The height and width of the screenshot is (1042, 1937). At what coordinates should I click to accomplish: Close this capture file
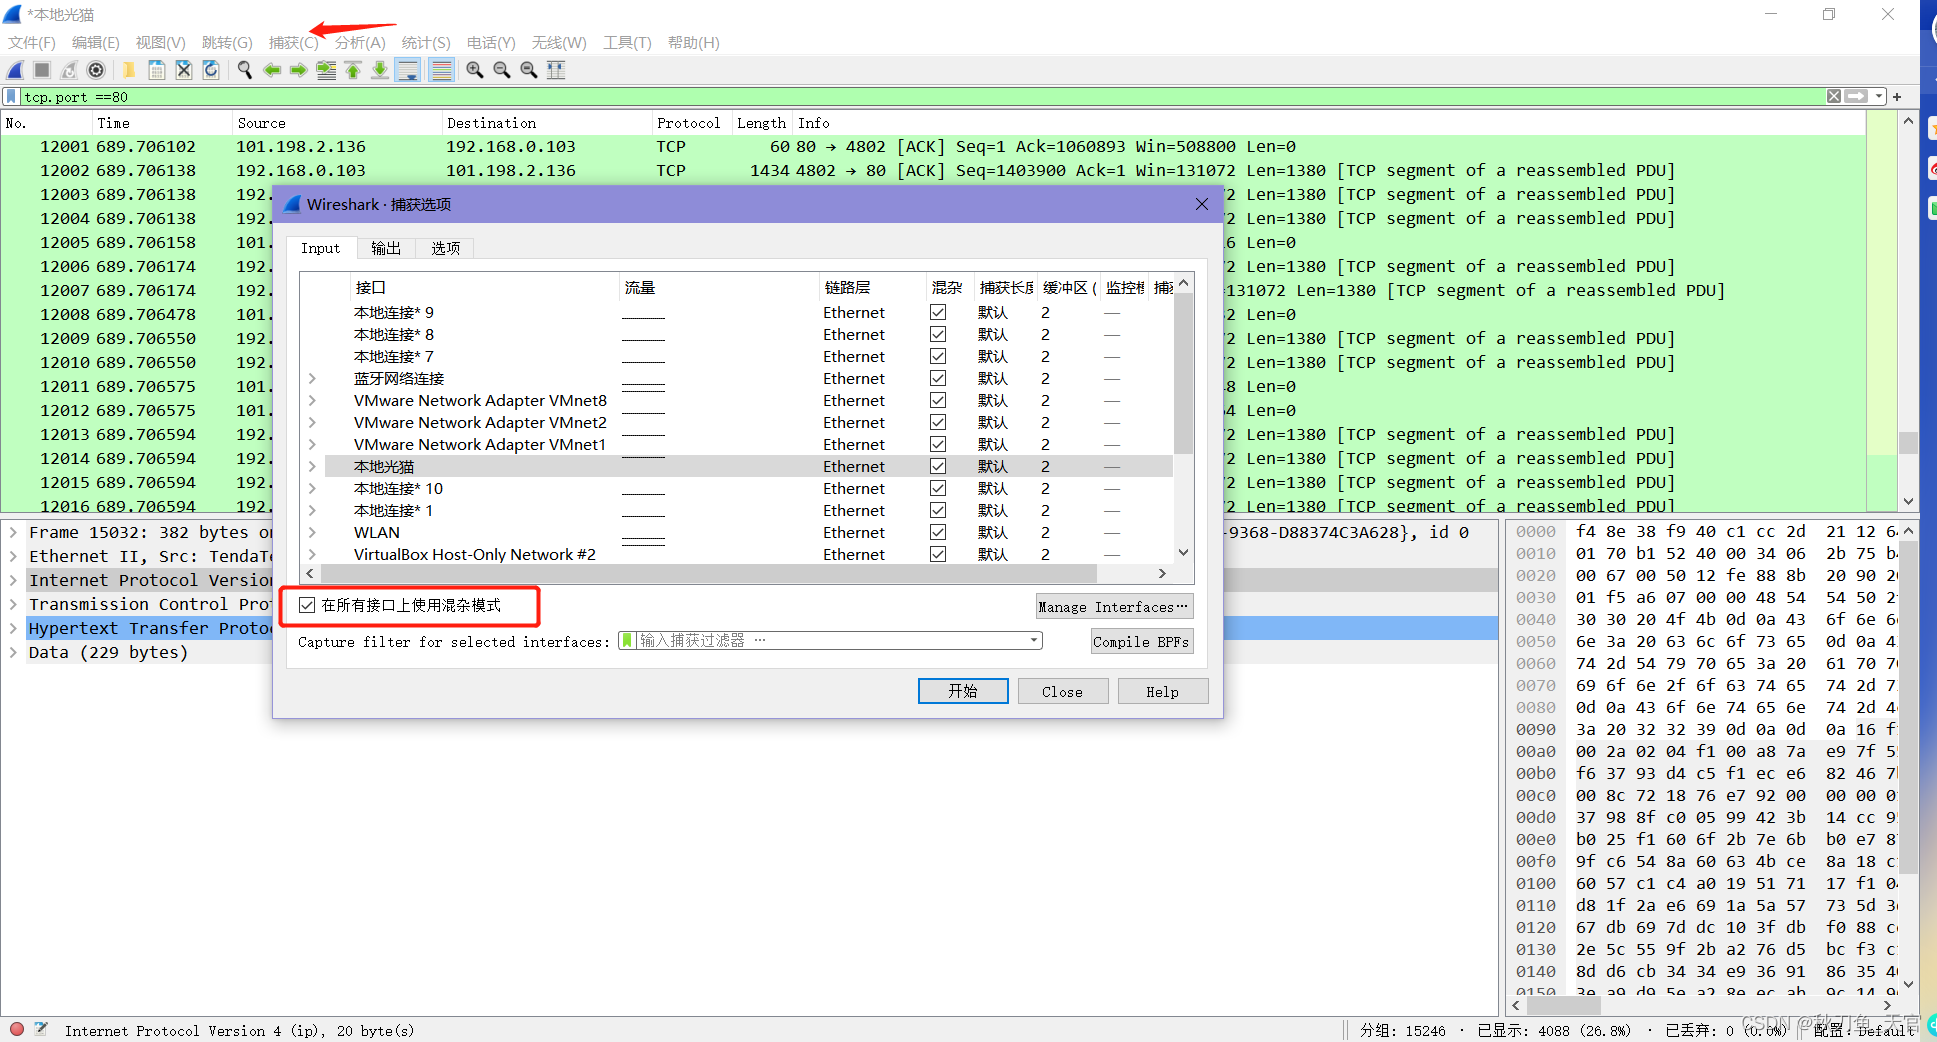184,70
